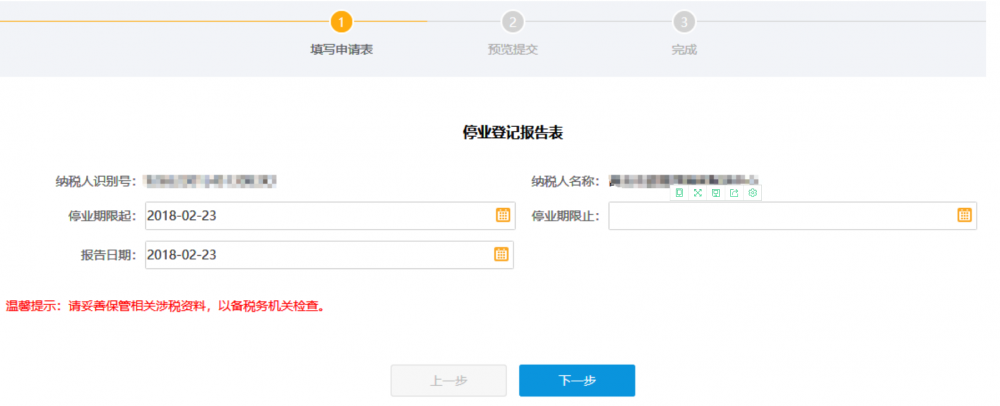Click the red 温馨提示 notice text
The height and width of the screenshot is (406, 1000).
[x=166, y=306]
